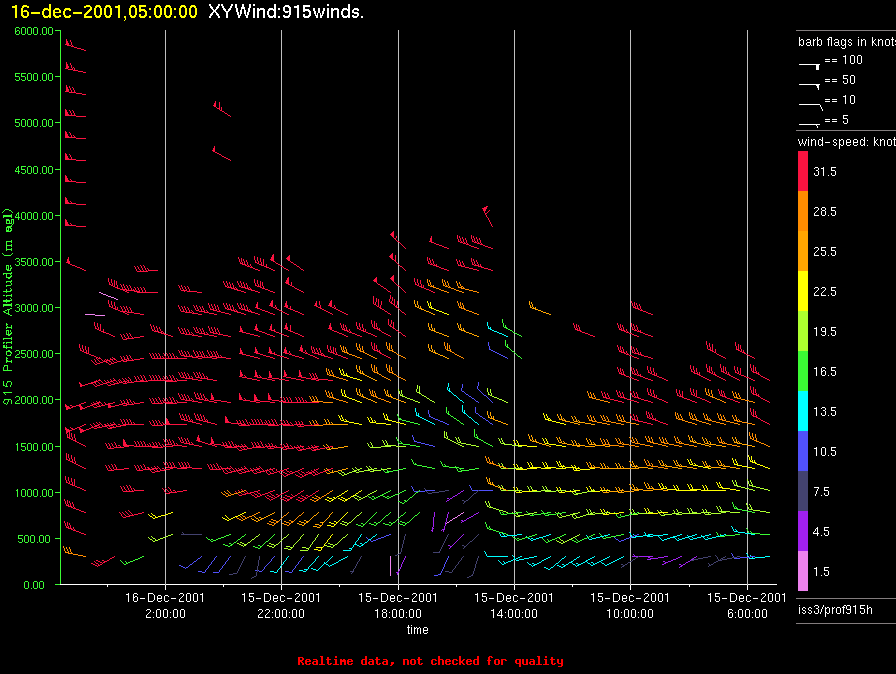Select the green 16.5 knots color band
The width and height of the screenshot is (896, 674).
[803, 371]
